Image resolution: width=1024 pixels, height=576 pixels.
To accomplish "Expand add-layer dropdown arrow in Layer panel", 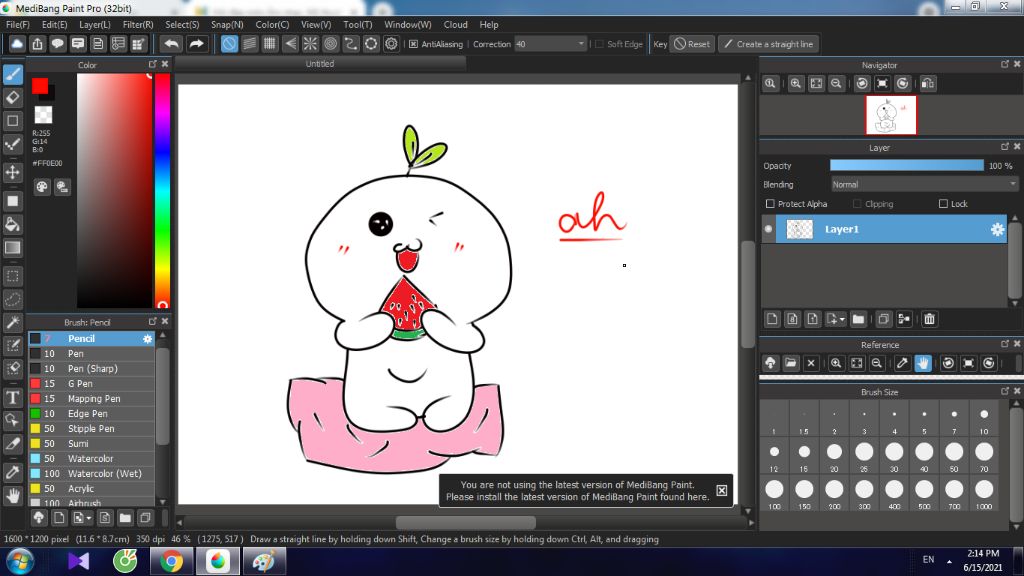I will [842, 319].
